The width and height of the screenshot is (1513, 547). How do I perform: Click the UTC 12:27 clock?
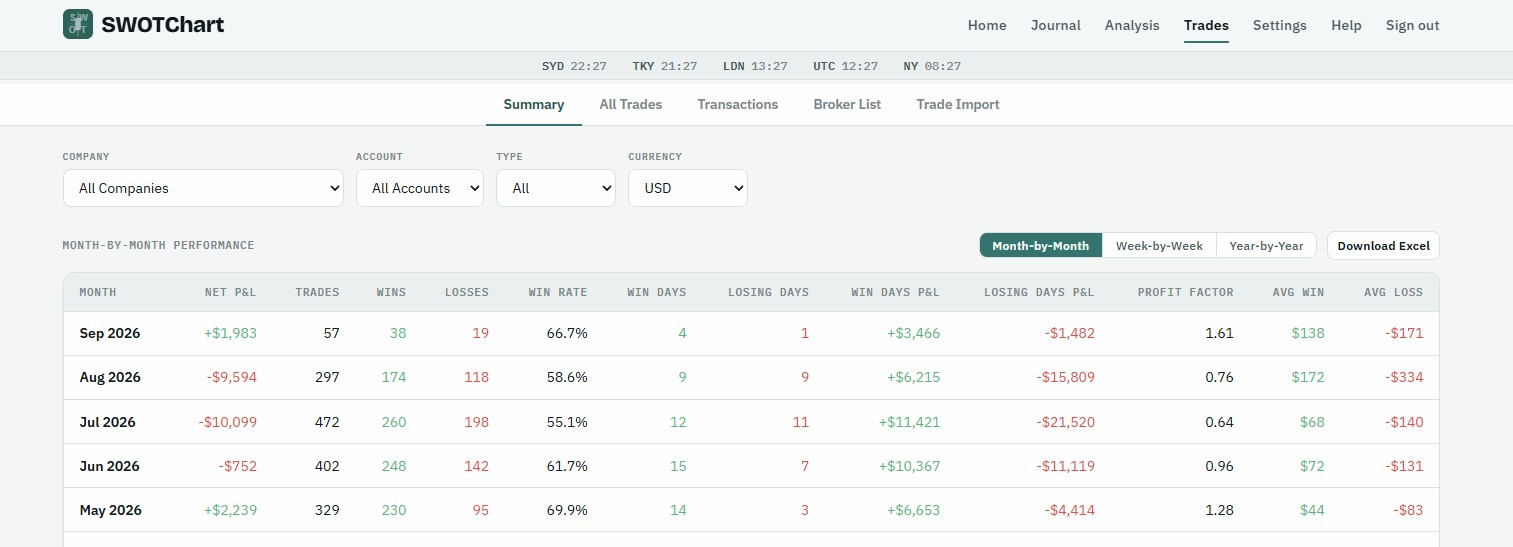coord(846,66)
